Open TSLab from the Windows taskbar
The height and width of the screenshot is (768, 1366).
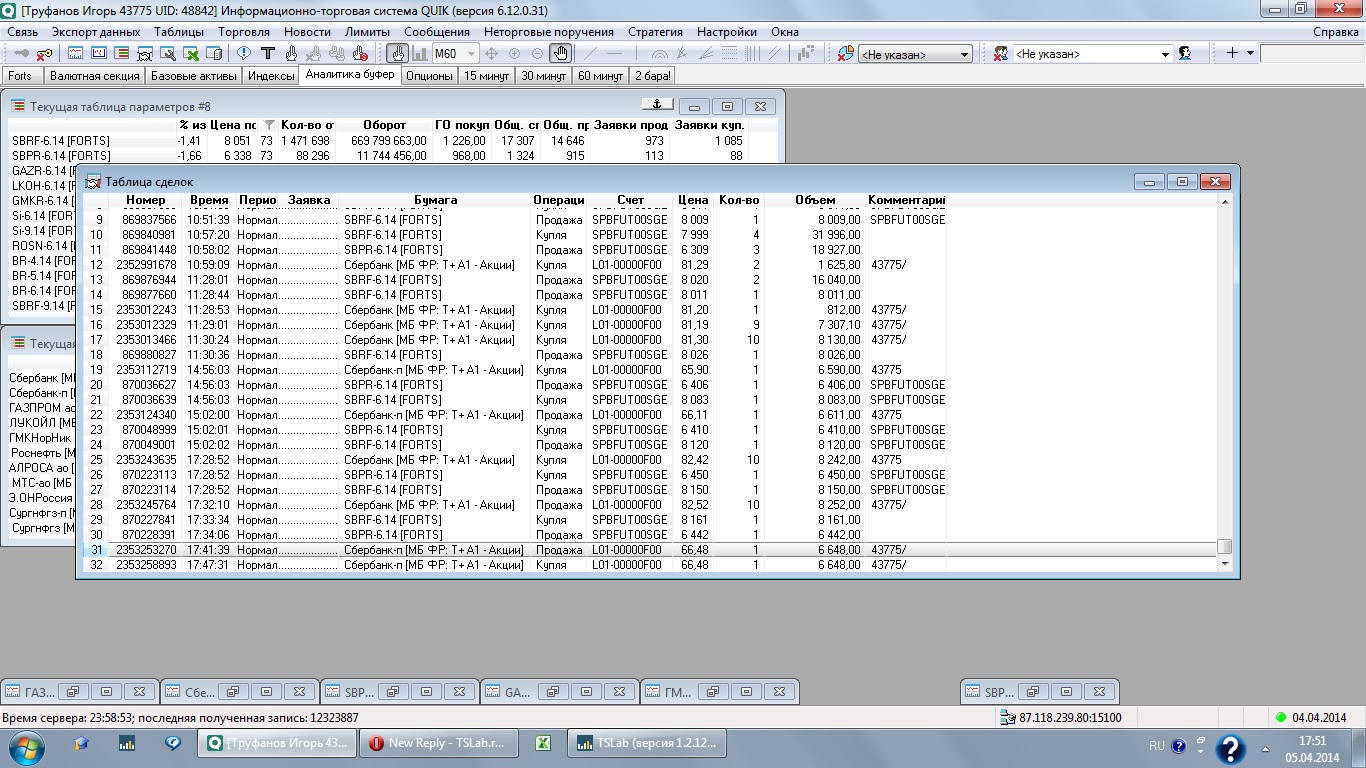coord(647,743)
